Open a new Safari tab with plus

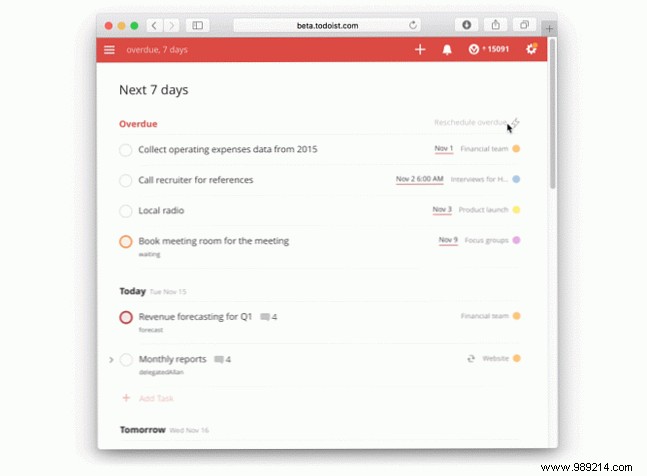549,29
